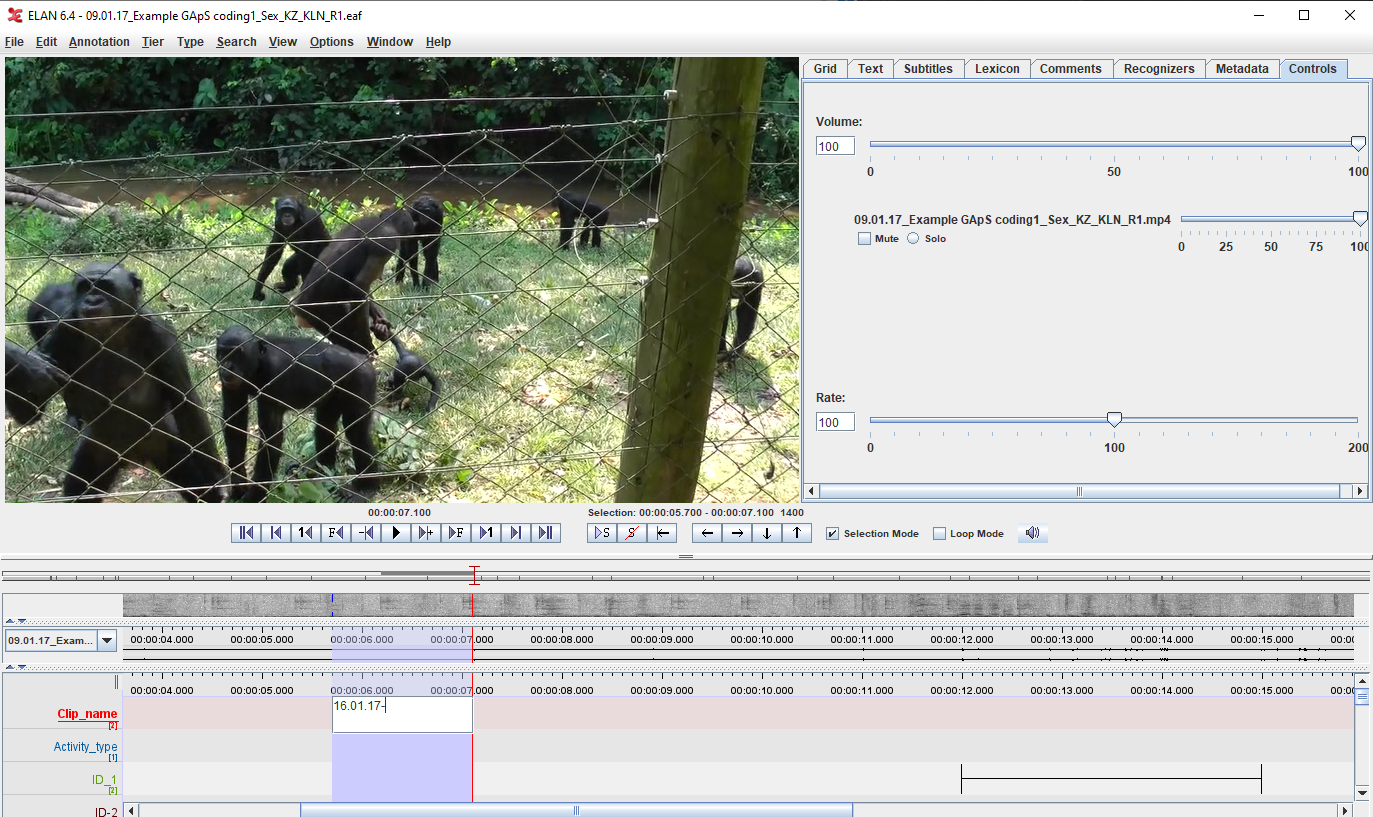This screenshot has width=1373, height=817.
Task: Go to previous scroll view
Action: tap(275, 533)
